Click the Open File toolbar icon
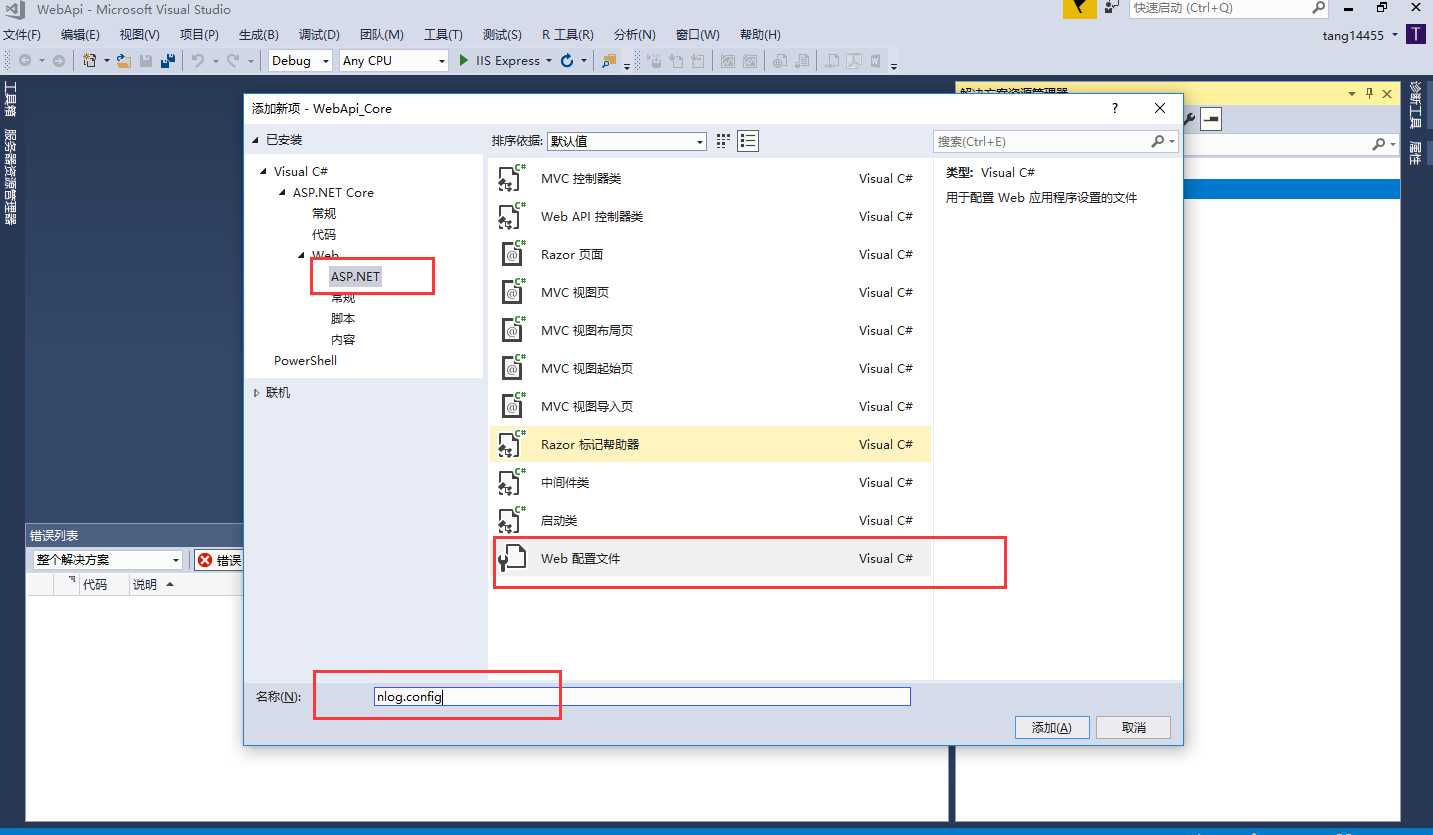The image size is (1433, 835). (x=124, y=61)
